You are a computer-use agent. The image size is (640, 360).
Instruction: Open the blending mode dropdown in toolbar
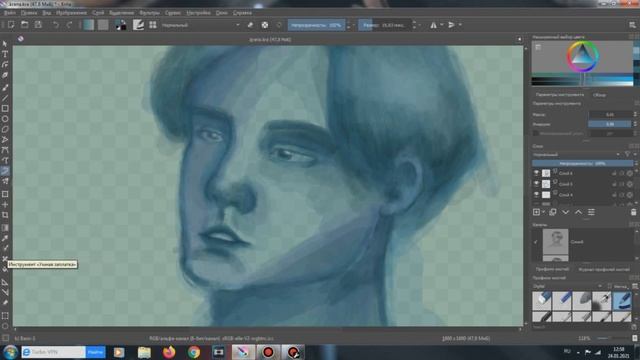pyautogui.click(x=201, y=25)
